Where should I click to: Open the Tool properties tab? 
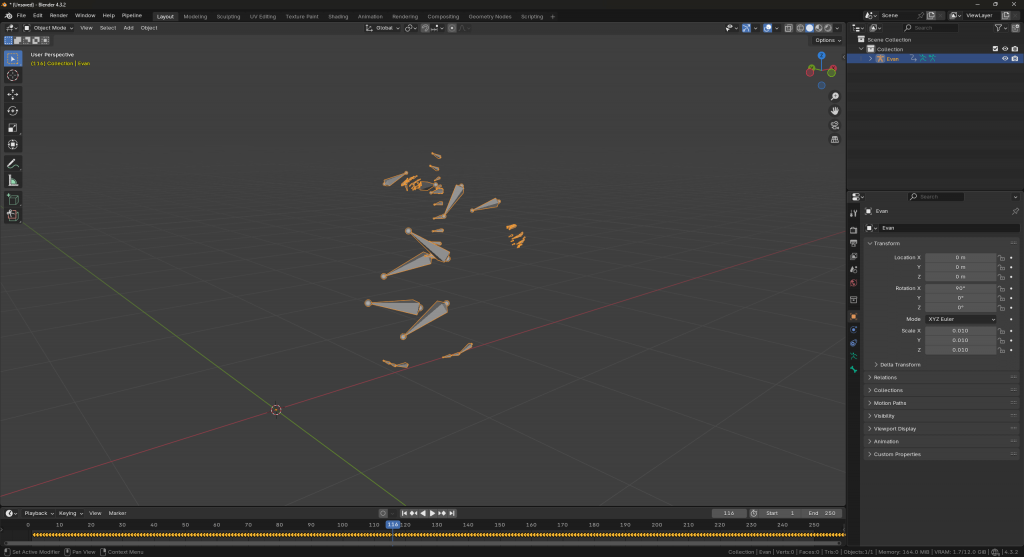point(854,214)
